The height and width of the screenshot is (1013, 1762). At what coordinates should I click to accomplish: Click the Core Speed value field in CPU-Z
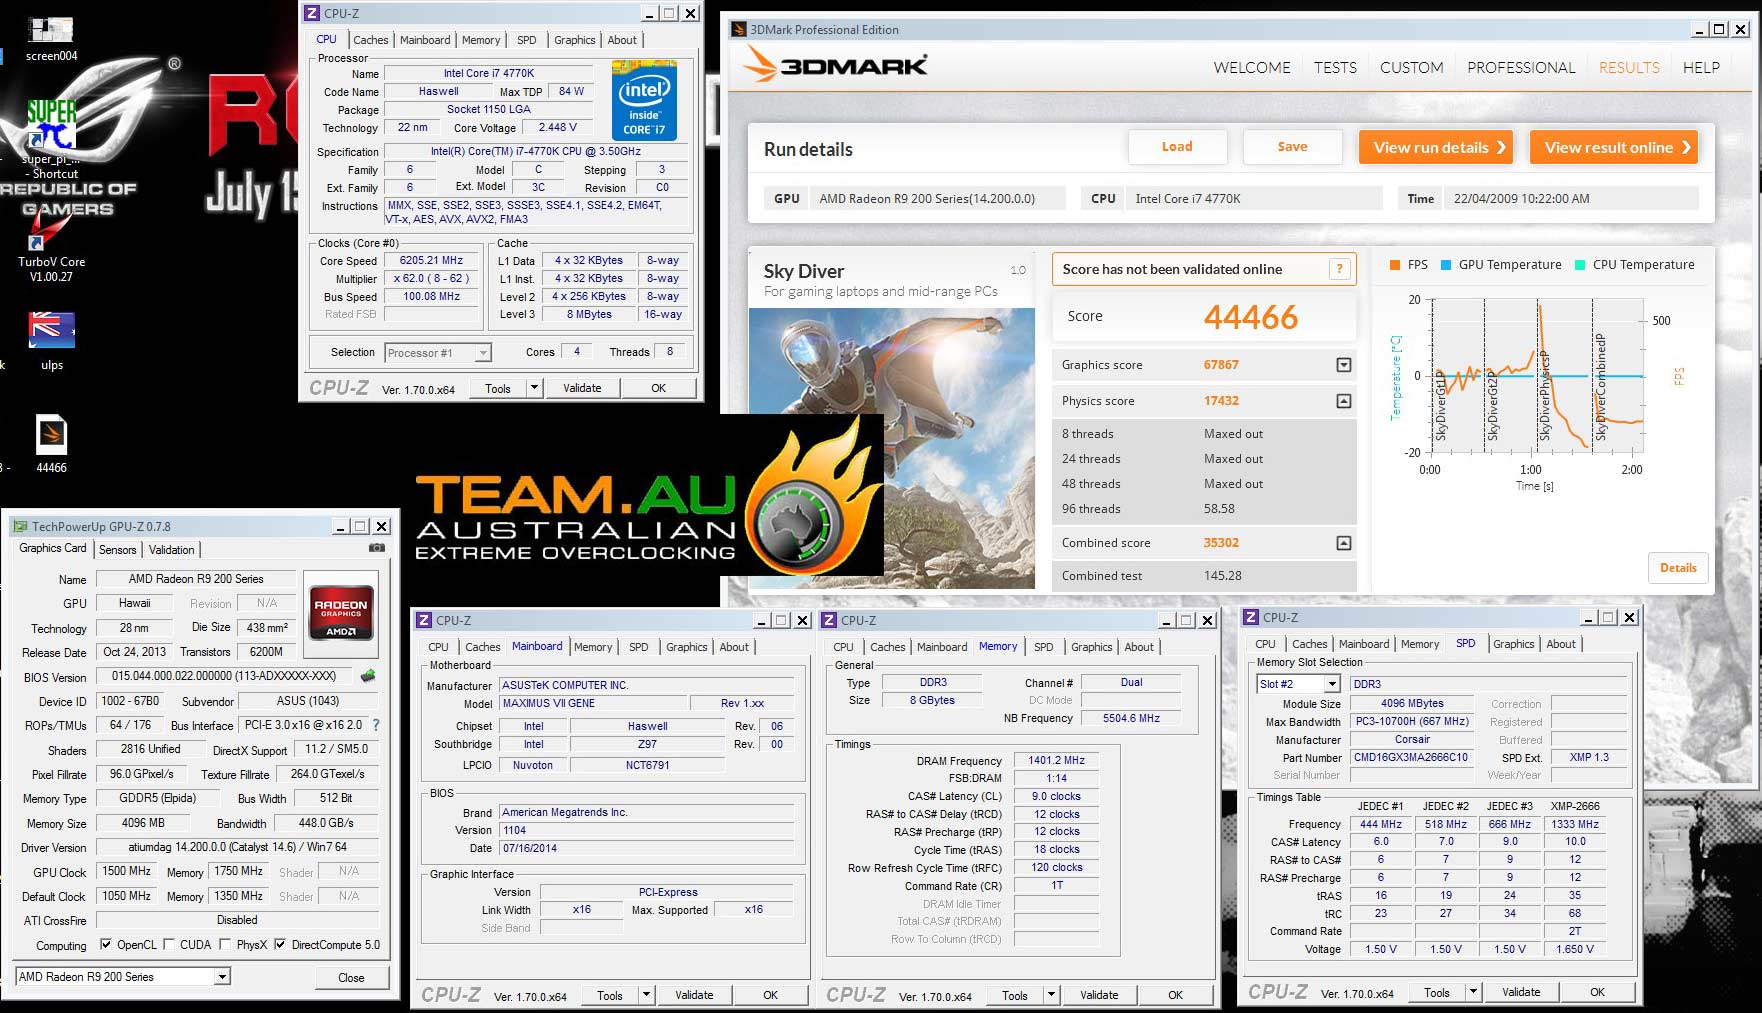coord(431,260)
